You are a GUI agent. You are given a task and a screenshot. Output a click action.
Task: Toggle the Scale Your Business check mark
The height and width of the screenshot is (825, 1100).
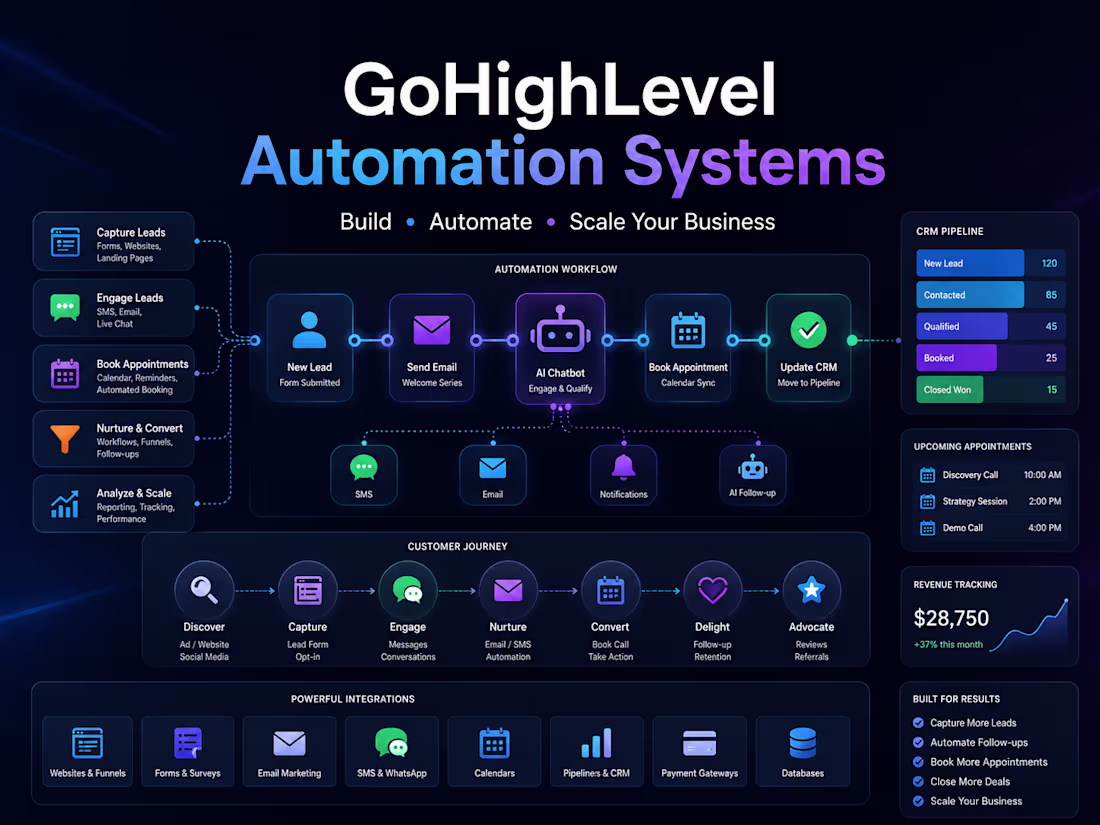(918, 801)
